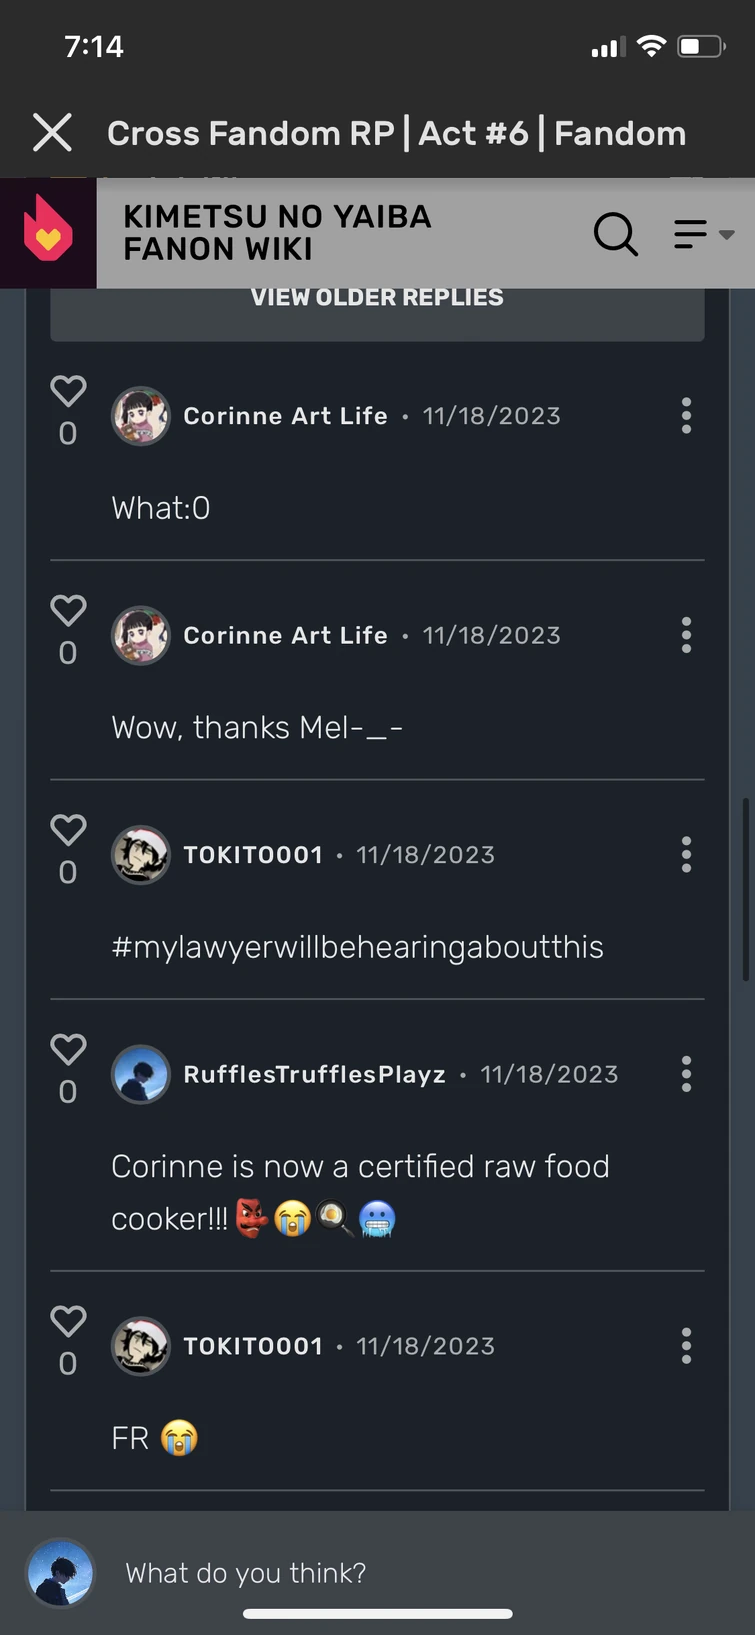This screenshot has height=1635, width=755.
Task: Open options for the "What:0" reply
Action: click(x=686, y=416)
